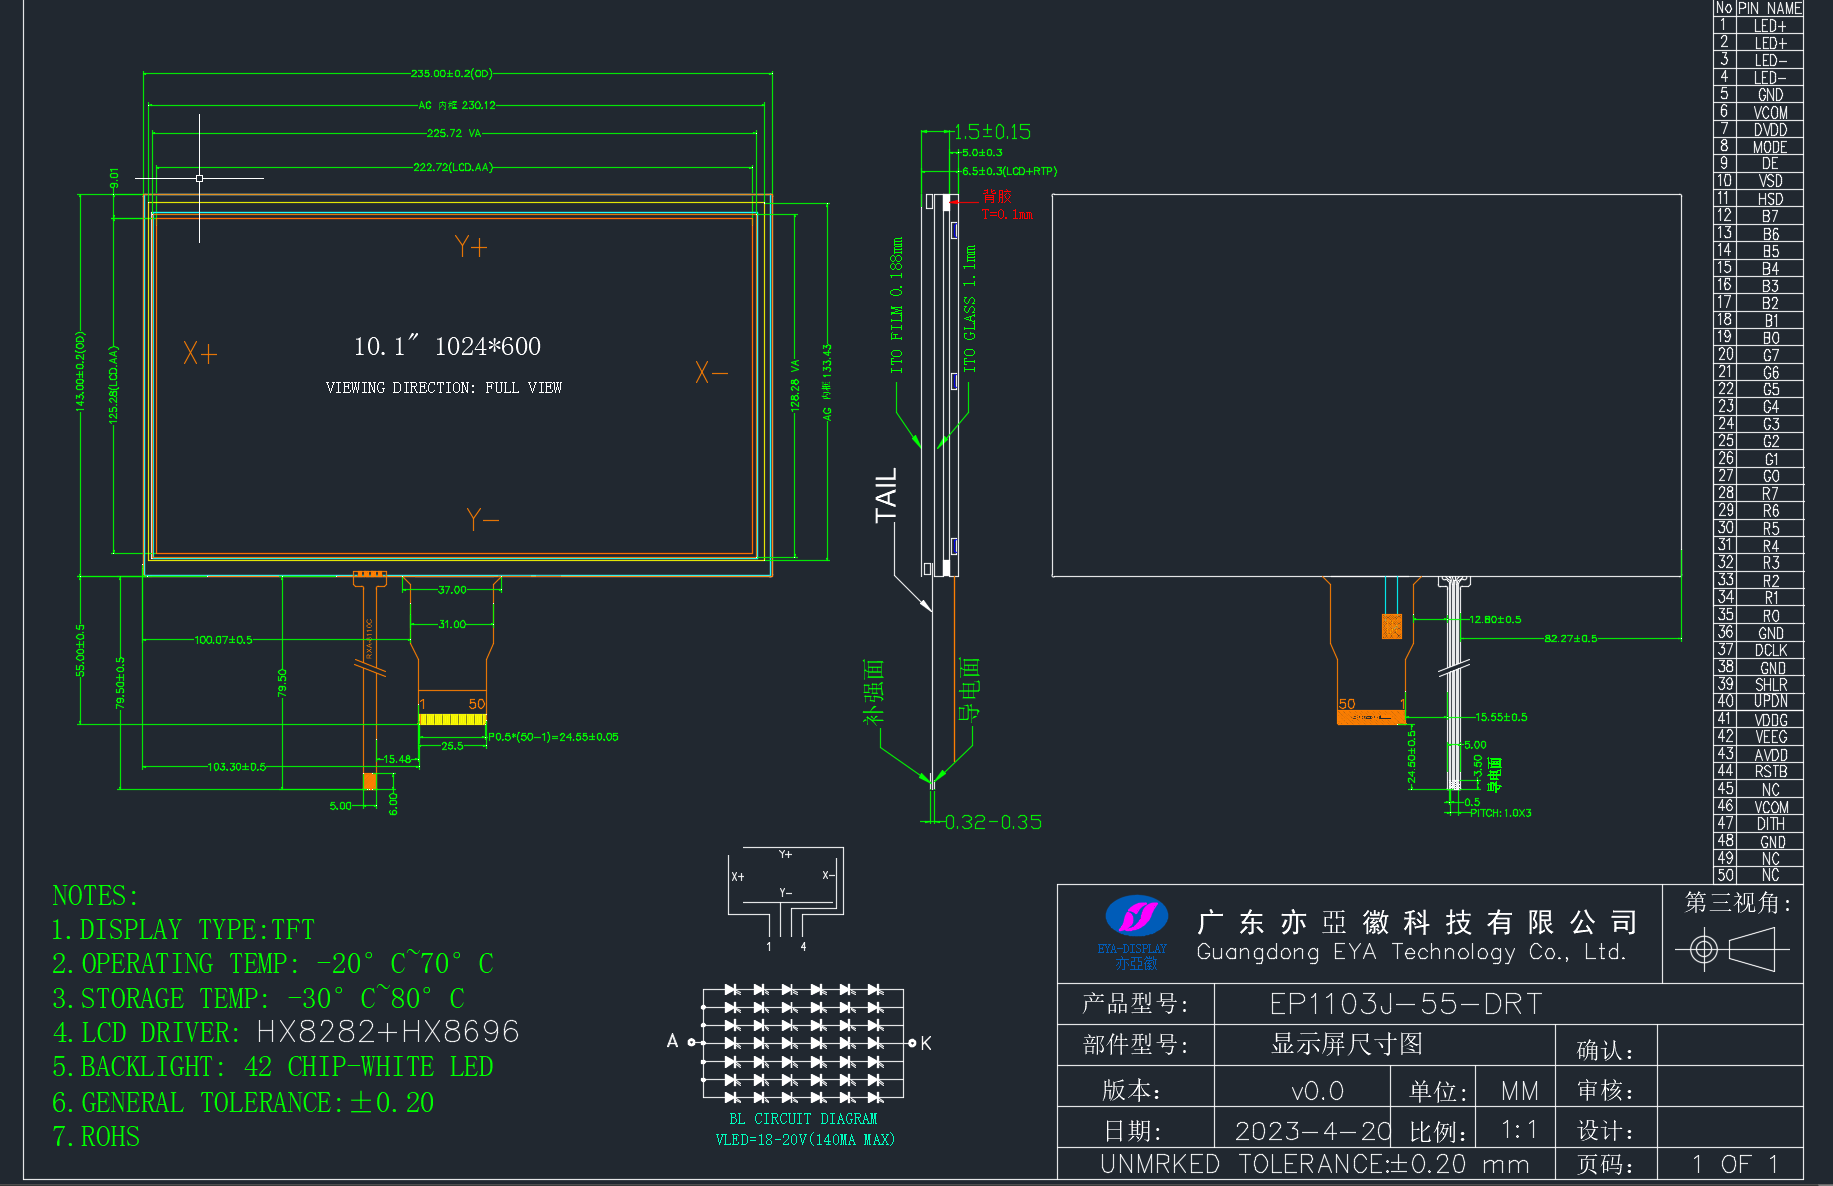Click the BL circuit diagram LED array
1833x1186 pixels.
[x=804, y=1044]
